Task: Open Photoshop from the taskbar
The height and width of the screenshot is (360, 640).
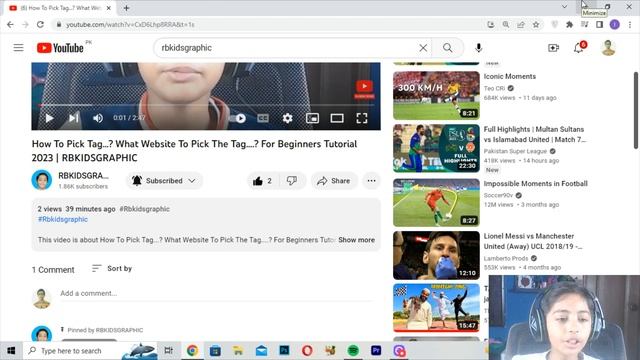Action: tap(284, 351)
